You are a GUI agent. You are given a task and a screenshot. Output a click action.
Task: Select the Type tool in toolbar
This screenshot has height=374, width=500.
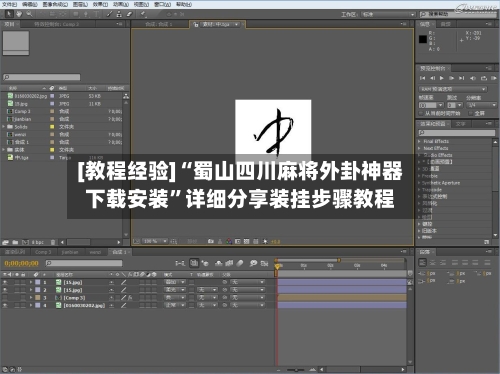click(96, 14)
